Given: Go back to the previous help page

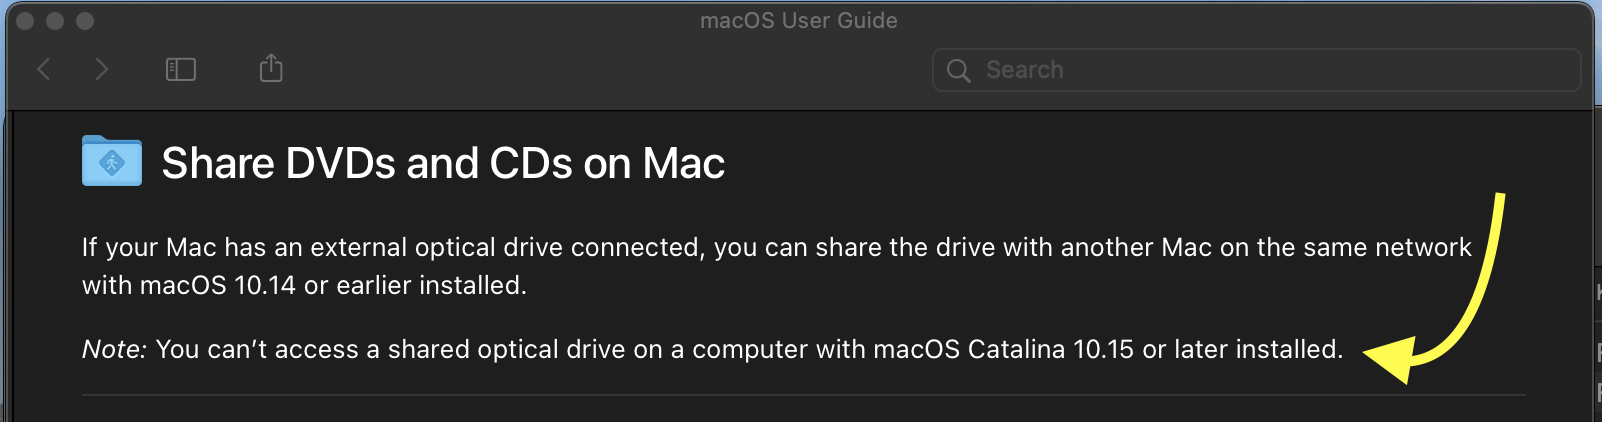Looking at the screenshot, I should click(44, 69).
